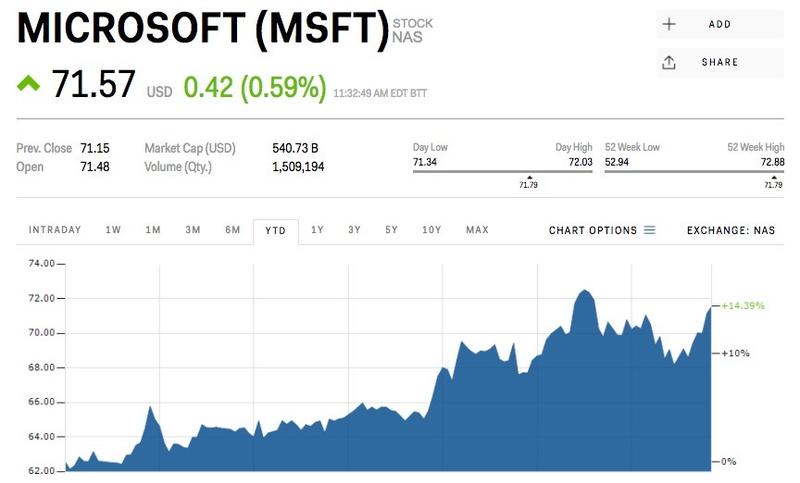The width and height of the screenshot is (800, 483).
Task: Click the share upload icon
Action: pos(669,62)
